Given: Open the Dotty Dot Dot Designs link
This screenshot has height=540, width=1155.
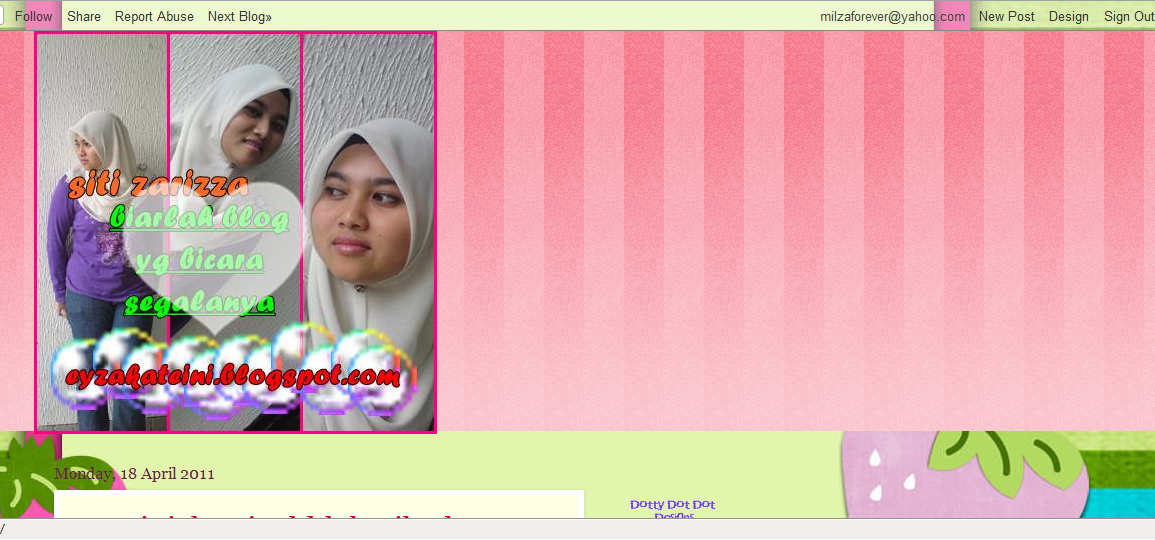Looking at the screenshot, I should click(673, 510).
